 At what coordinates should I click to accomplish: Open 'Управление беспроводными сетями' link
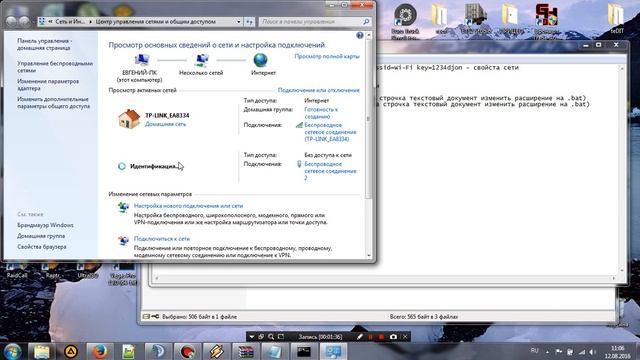[55, 67]
